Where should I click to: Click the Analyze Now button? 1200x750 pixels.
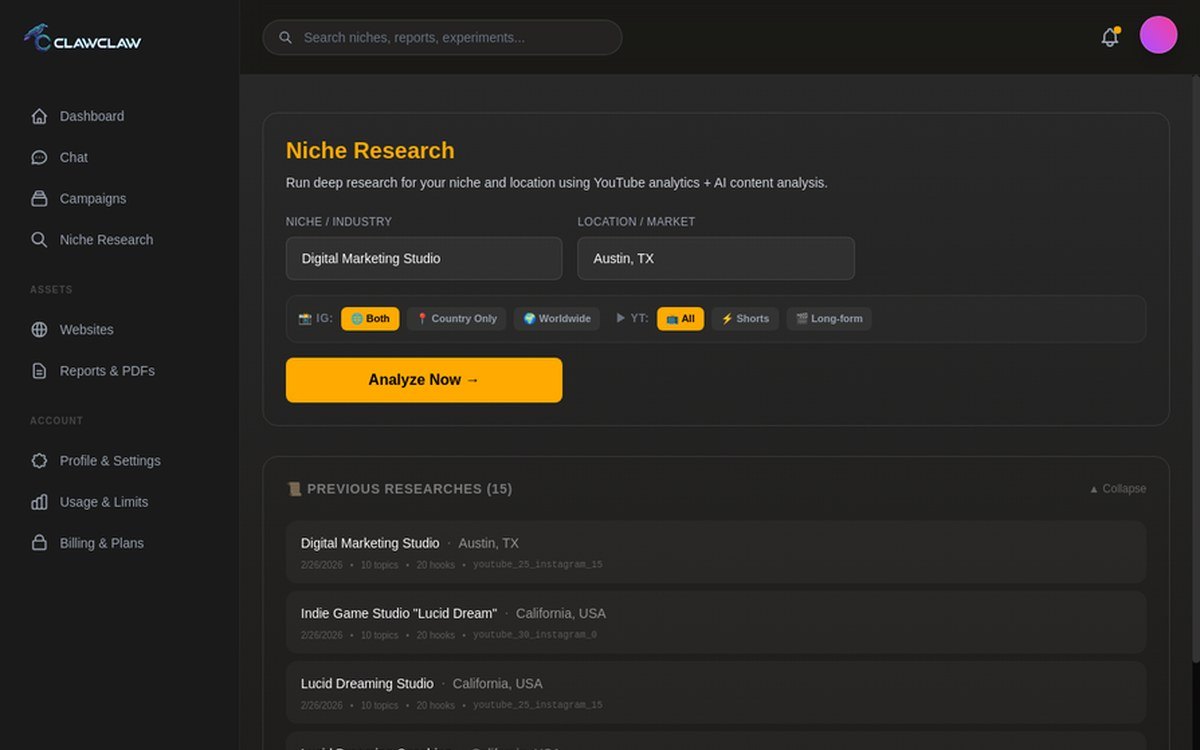(424, 380)
